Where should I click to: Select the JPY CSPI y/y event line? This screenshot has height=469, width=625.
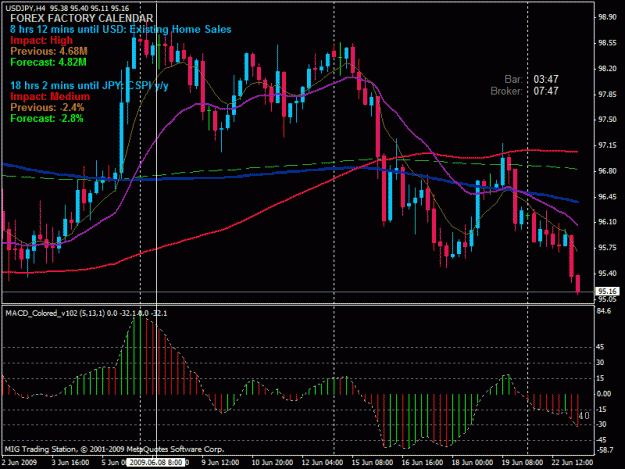[89, 86]
